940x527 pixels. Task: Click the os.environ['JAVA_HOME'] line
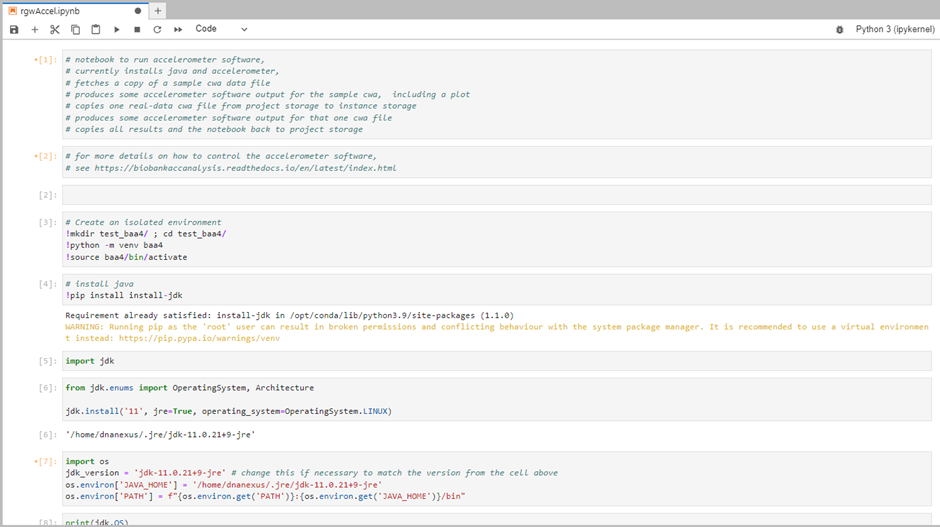click(x=224, y=484)
